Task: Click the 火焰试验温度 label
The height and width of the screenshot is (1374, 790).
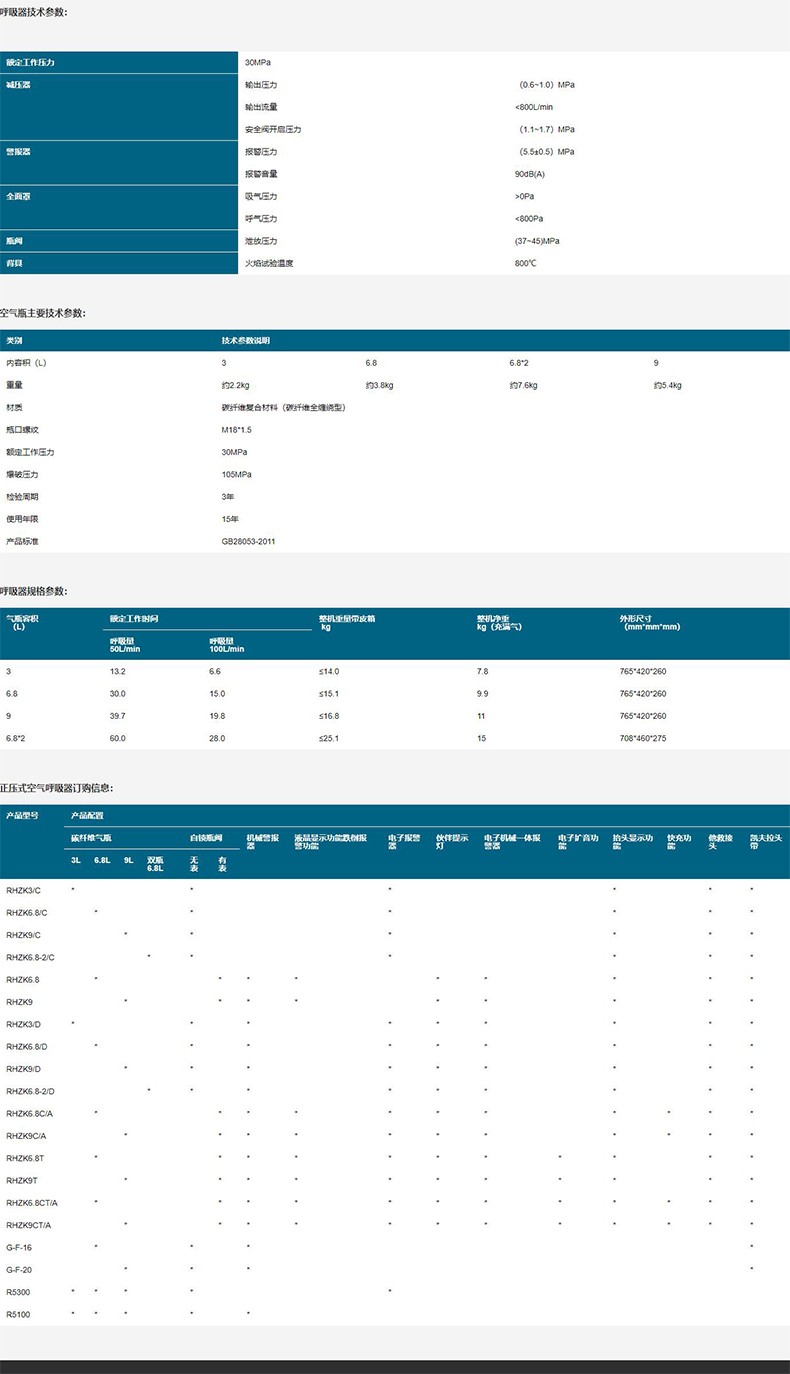Action: (x=269, y=264)
